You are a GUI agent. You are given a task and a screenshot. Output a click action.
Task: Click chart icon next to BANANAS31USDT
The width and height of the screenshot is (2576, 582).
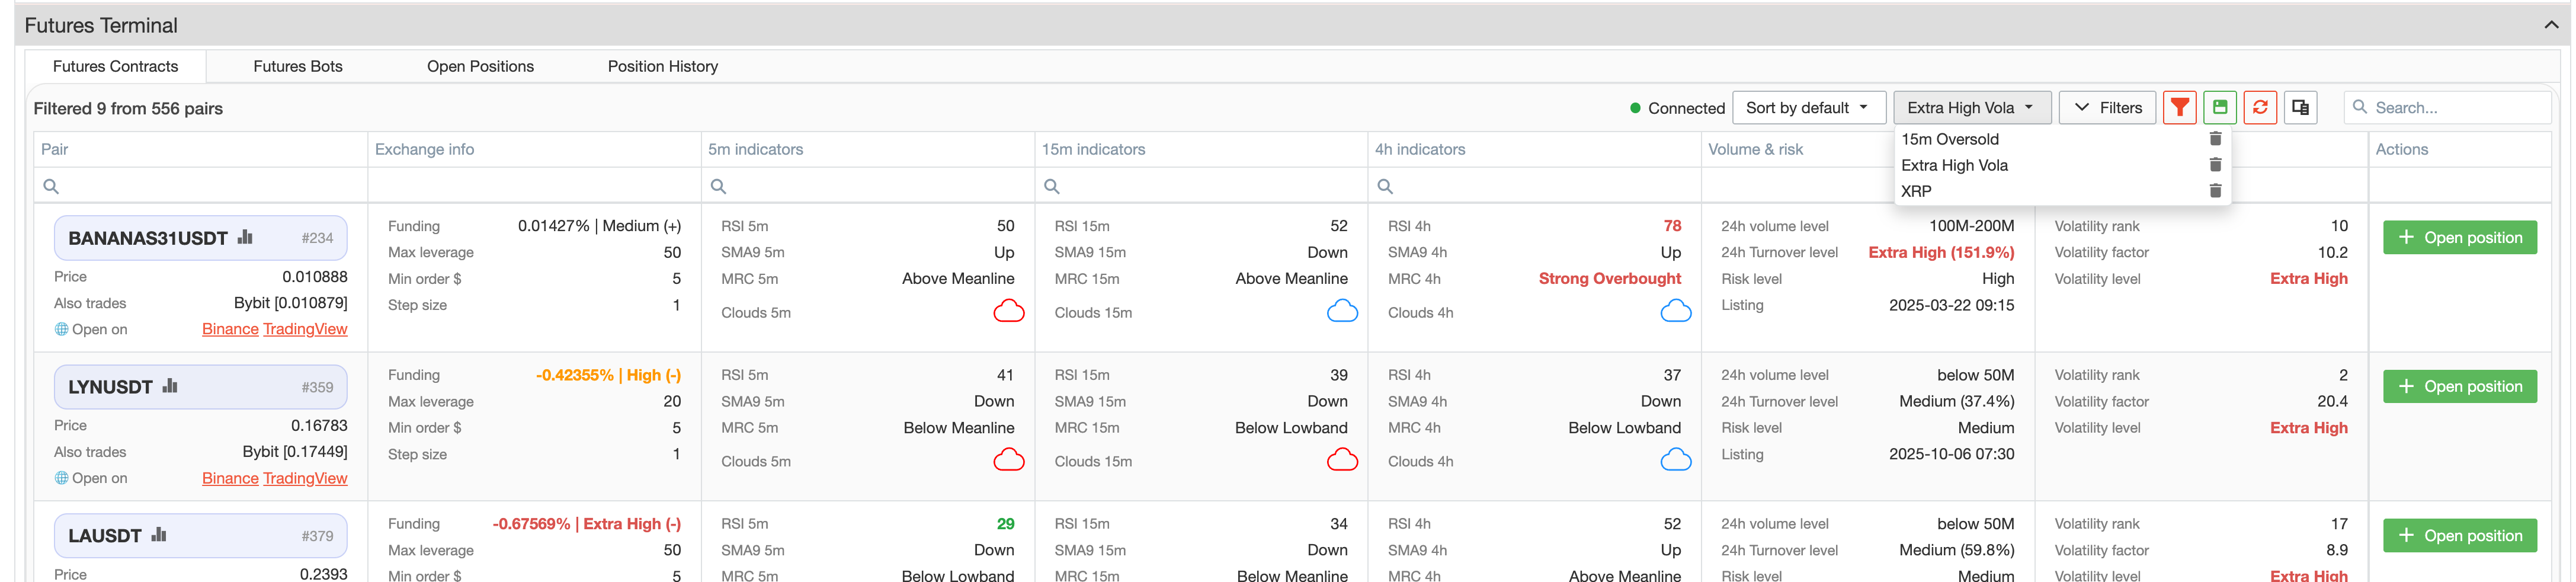pyautogui.click(x=245, y=238)
